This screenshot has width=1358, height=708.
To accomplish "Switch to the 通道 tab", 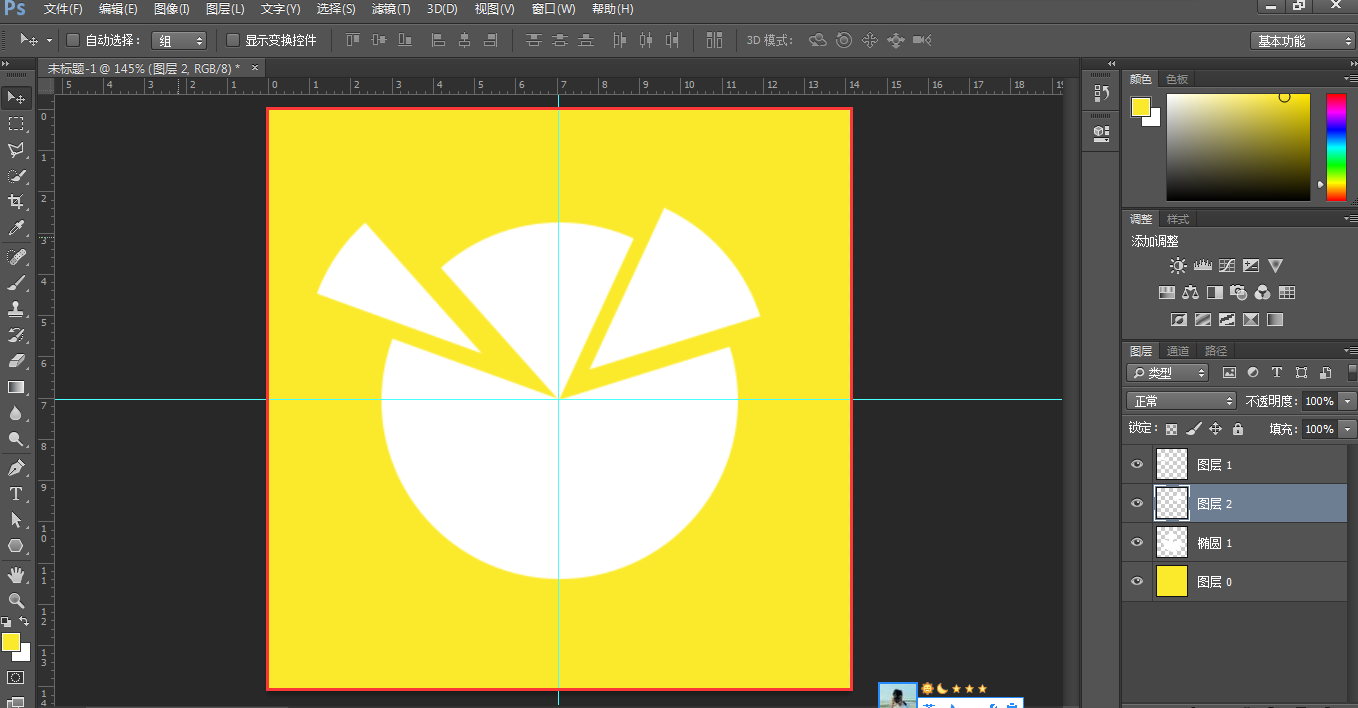I will [1178, 351].
